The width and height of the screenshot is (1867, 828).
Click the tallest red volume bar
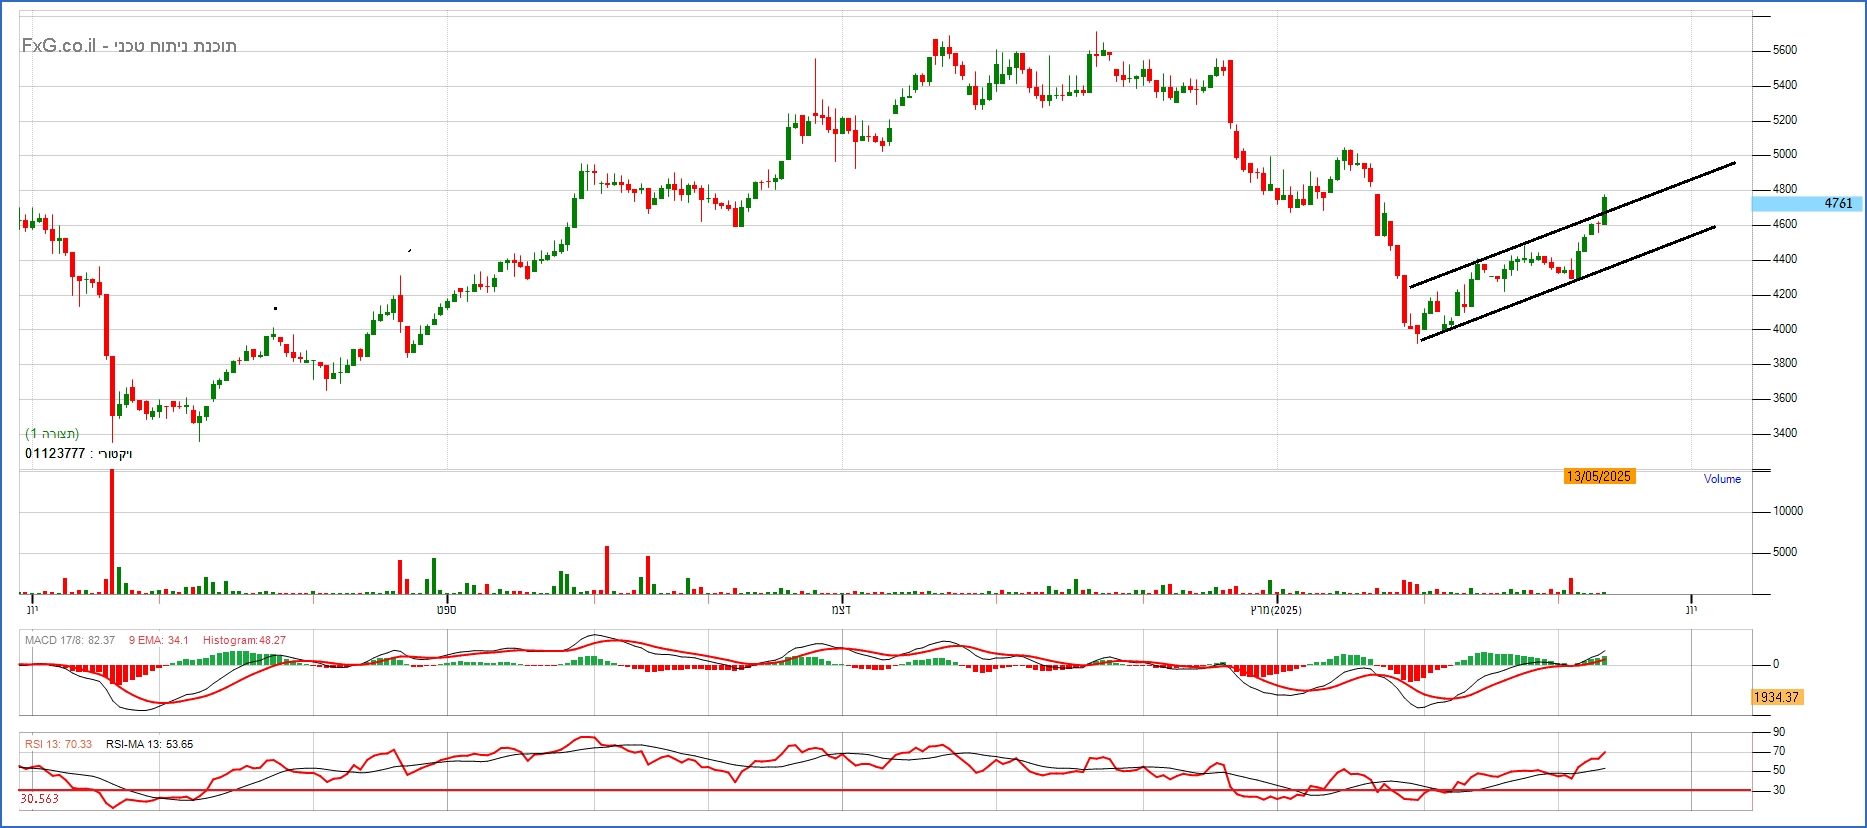[111, 530]
